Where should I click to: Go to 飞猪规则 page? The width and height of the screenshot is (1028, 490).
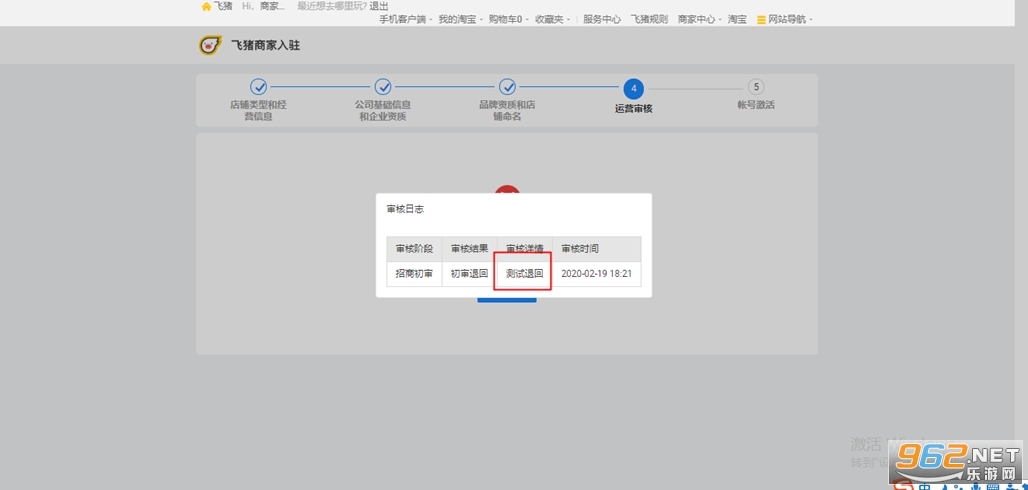pyautogui.click(x=648, y=19)
